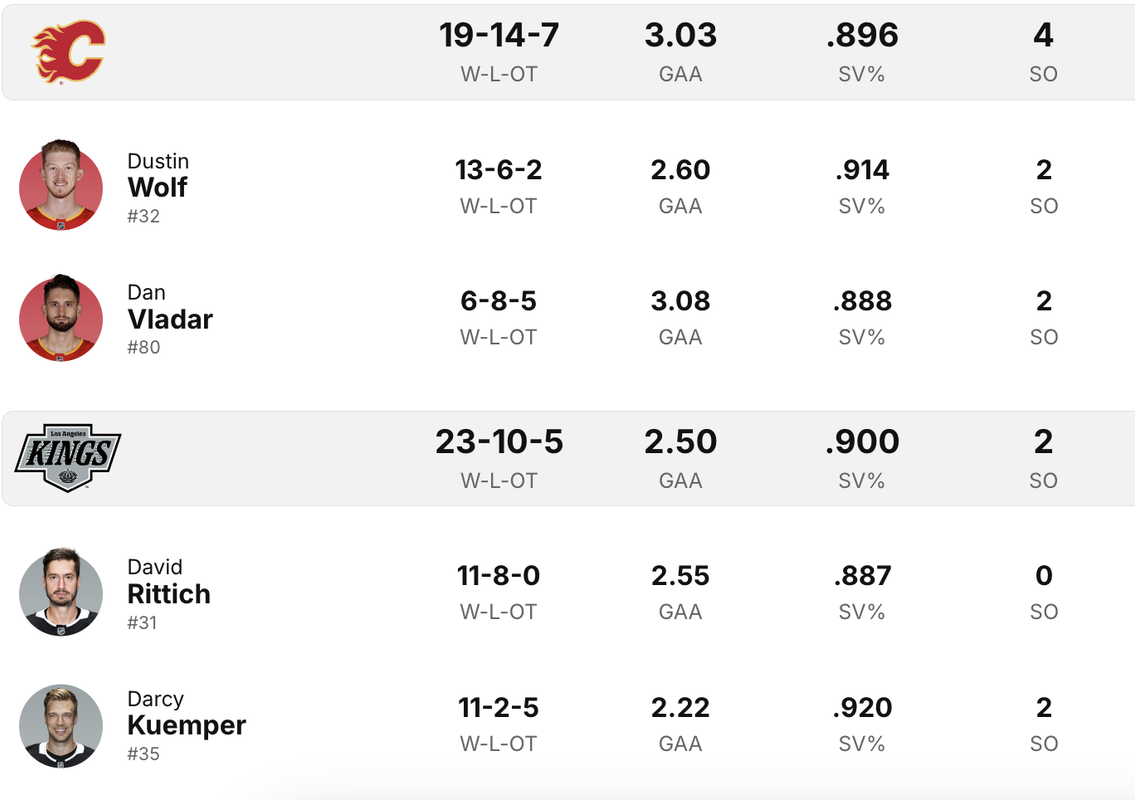Open Dan Vladar's headshot photo
The height and width of the screenshot is (800, 1135).
pyautogui.click(x=61, y=318)
